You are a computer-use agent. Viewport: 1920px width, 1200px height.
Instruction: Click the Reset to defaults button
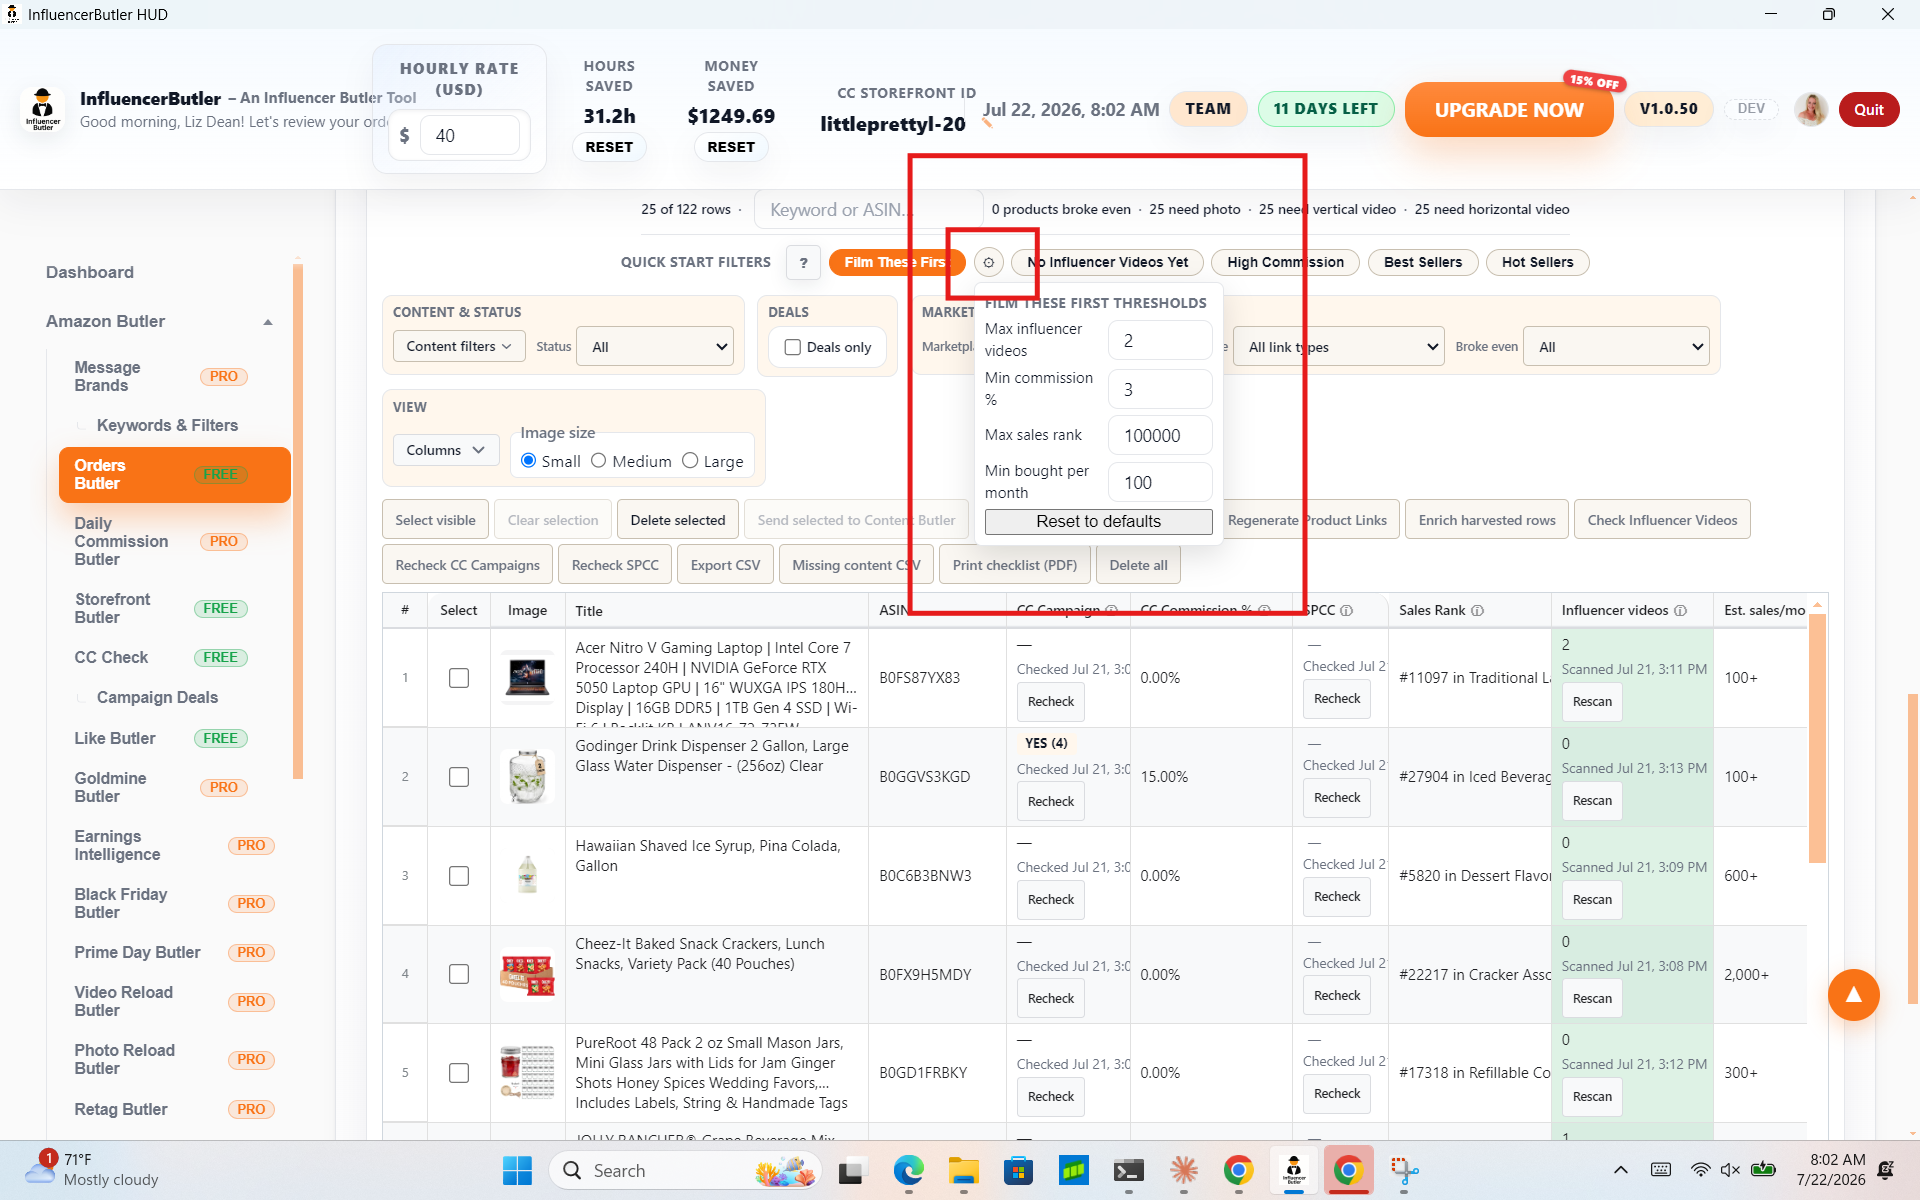[x=1098, y=521]
